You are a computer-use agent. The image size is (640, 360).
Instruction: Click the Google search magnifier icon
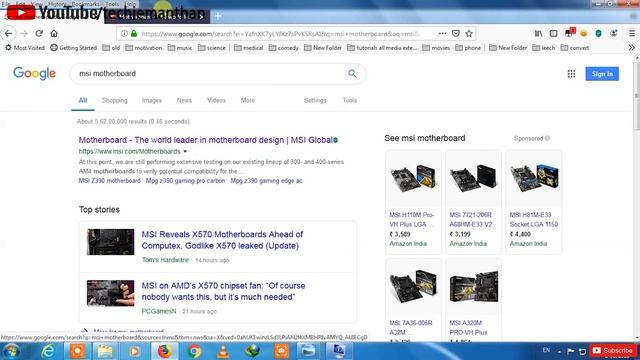tap(352, 73)
